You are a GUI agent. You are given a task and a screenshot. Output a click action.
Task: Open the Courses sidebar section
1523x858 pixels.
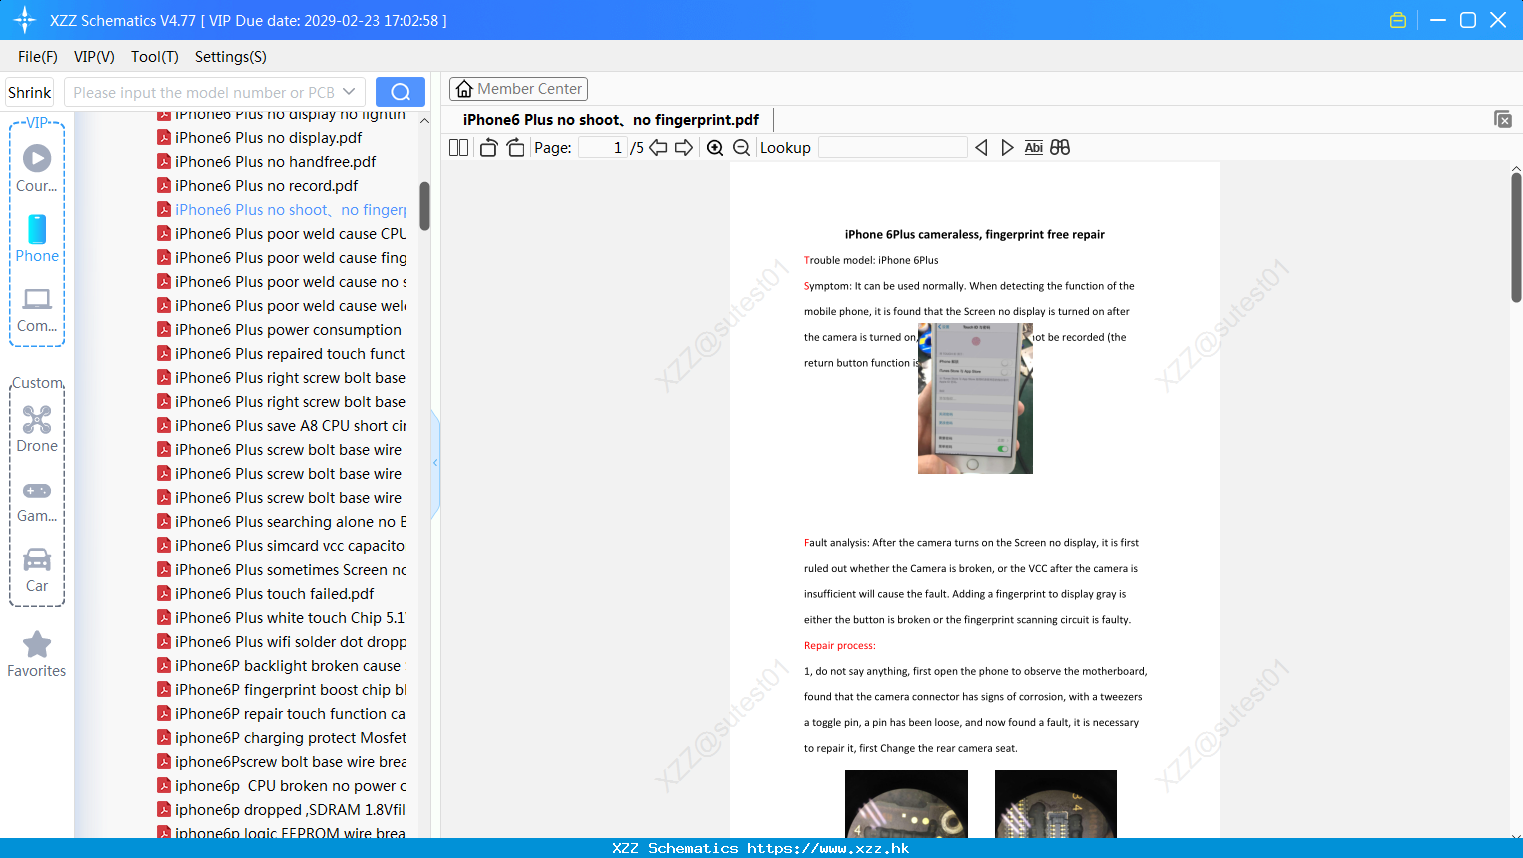(37, 168)
